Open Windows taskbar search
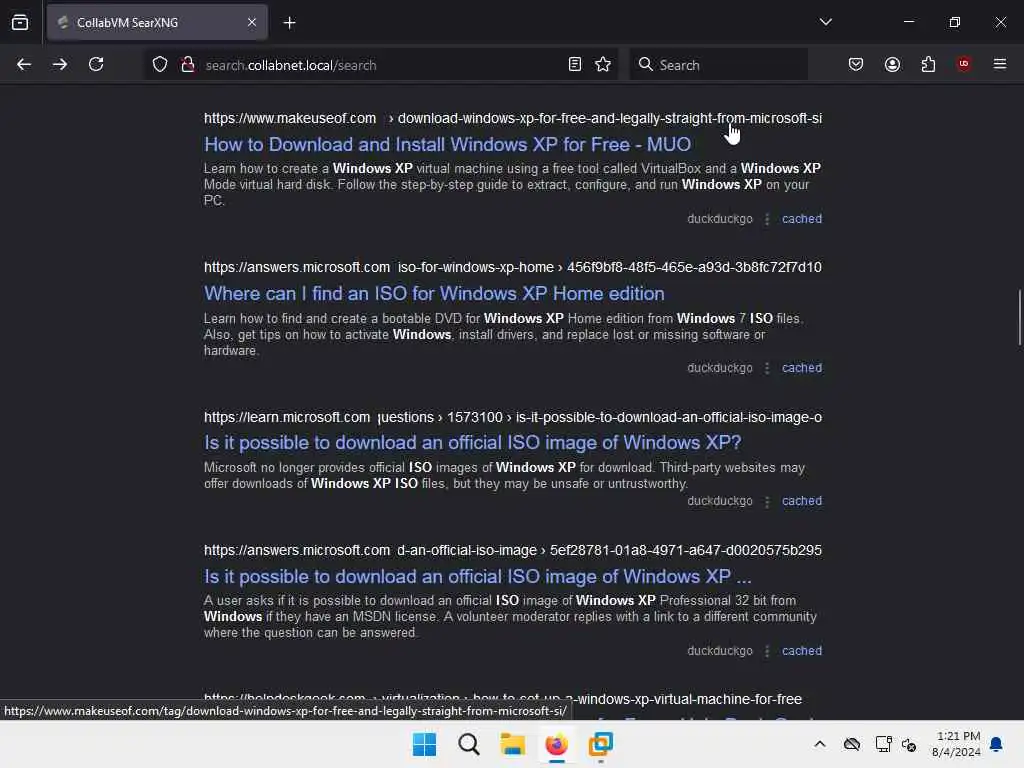The height and width of the screenshot is (768, 1024). (x=468, y=744)
